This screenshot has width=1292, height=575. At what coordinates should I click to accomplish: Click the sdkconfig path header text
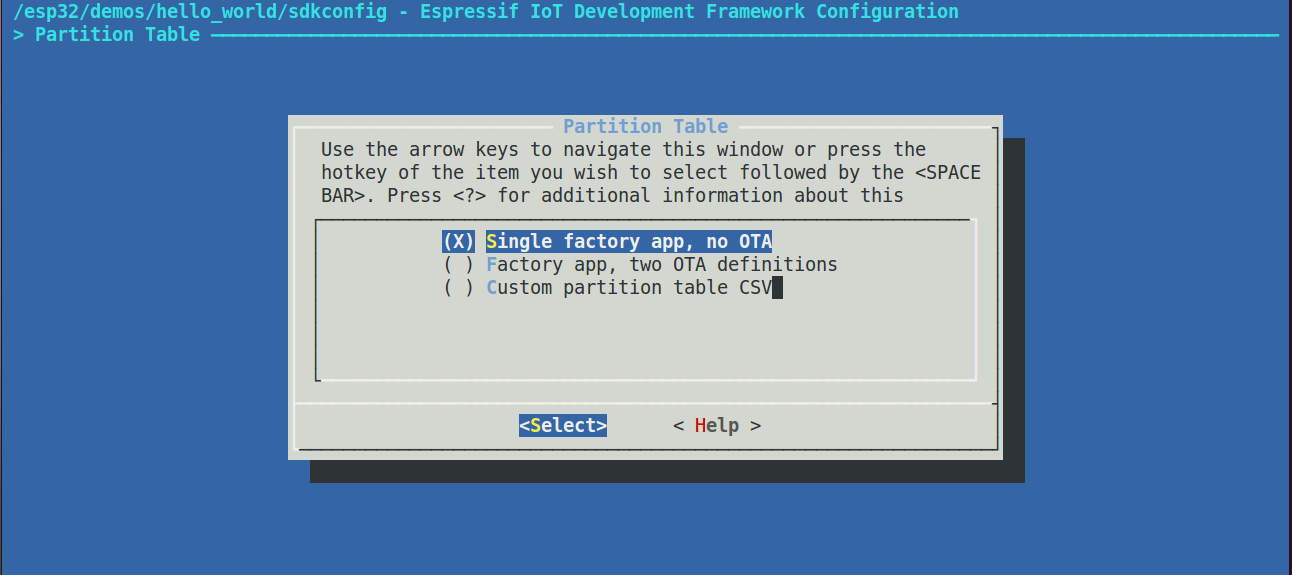[x=486, y=12]
